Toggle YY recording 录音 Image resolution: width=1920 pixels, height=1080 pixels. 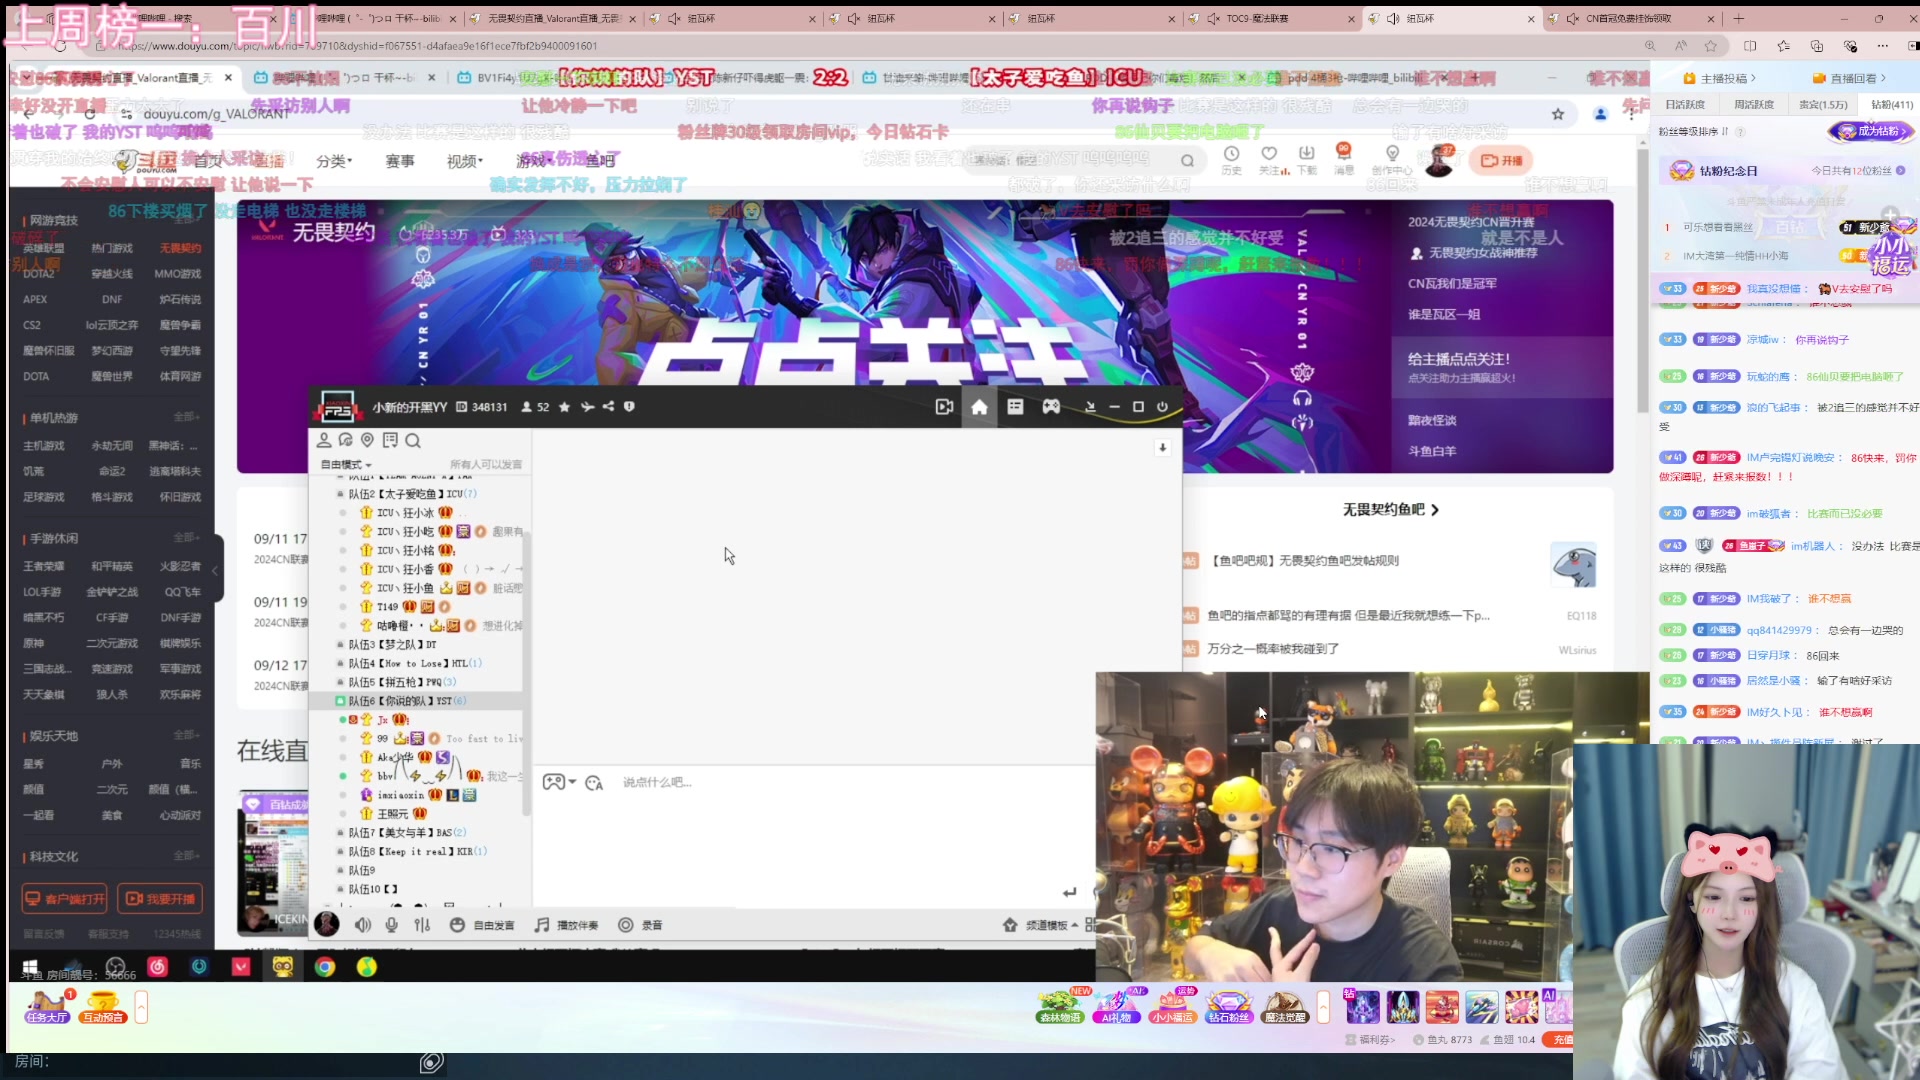(x=640, y=925)
